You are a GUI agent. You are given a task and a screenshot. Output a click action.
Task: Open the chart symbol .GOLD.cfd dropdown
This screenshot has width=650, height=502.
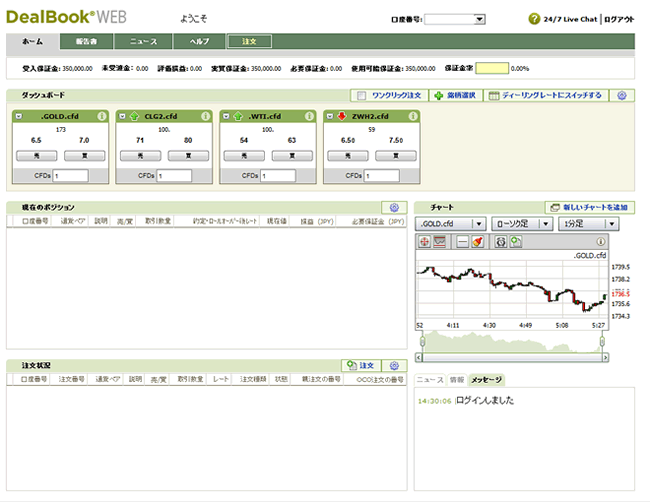[450, 224]
